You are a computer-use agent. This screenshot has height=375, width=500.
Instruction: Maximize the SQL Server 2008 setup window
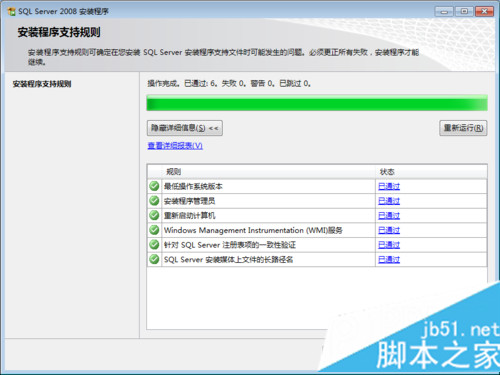tap(464, 12)
